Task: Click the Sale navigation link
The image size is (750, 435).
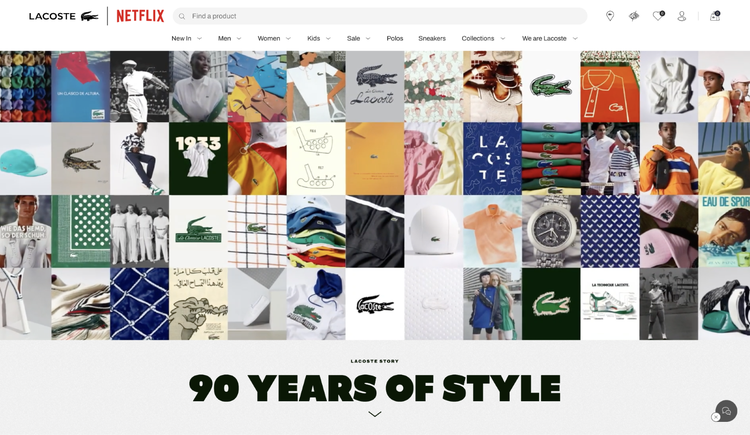Action: tap(353, 39)
